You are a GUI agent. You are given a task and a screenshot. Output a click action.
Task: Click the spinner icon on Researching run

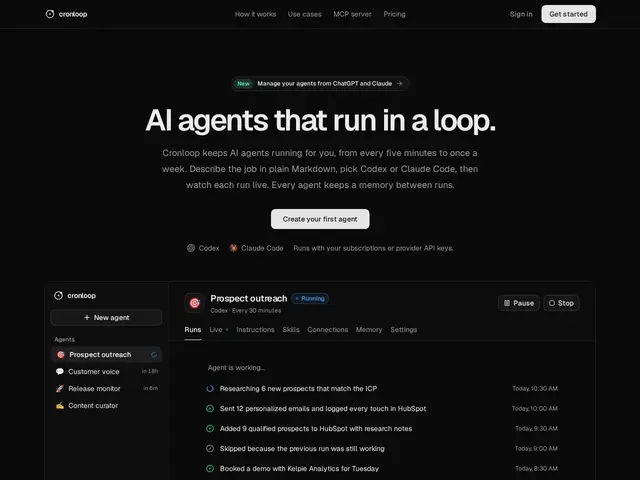click(210, 389)
